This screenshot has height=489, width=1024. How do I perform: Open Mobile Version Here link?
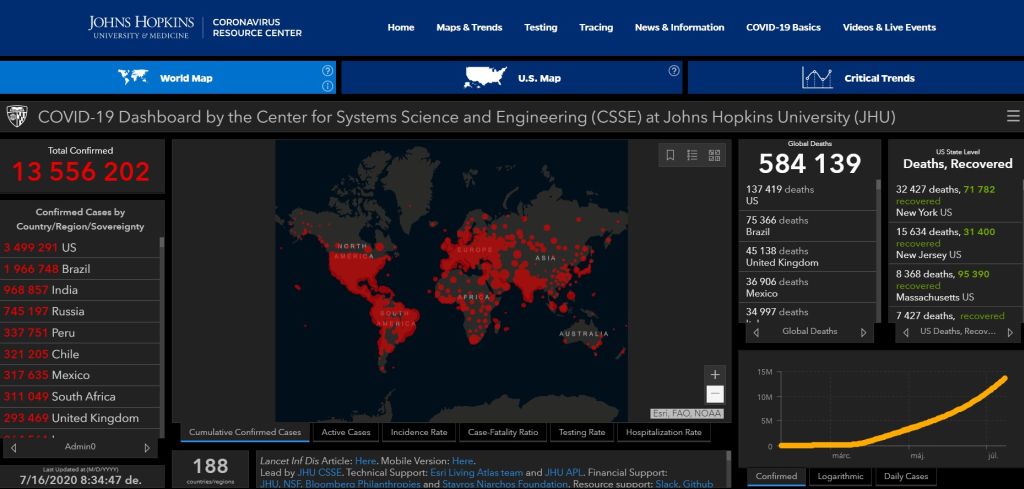462,462
